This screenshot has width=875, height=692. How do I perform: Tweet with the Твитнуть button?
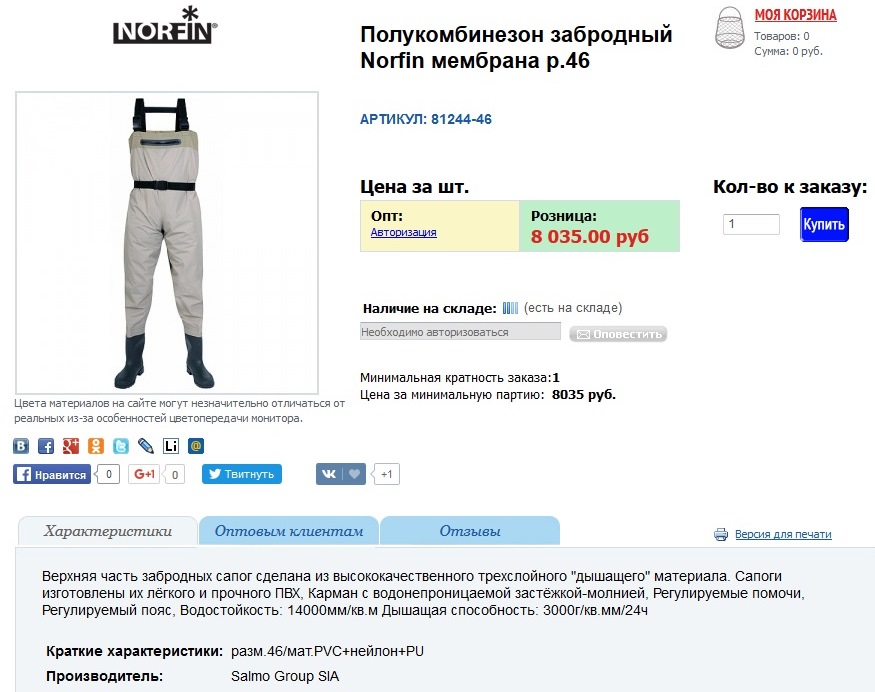tap(242, 474)
